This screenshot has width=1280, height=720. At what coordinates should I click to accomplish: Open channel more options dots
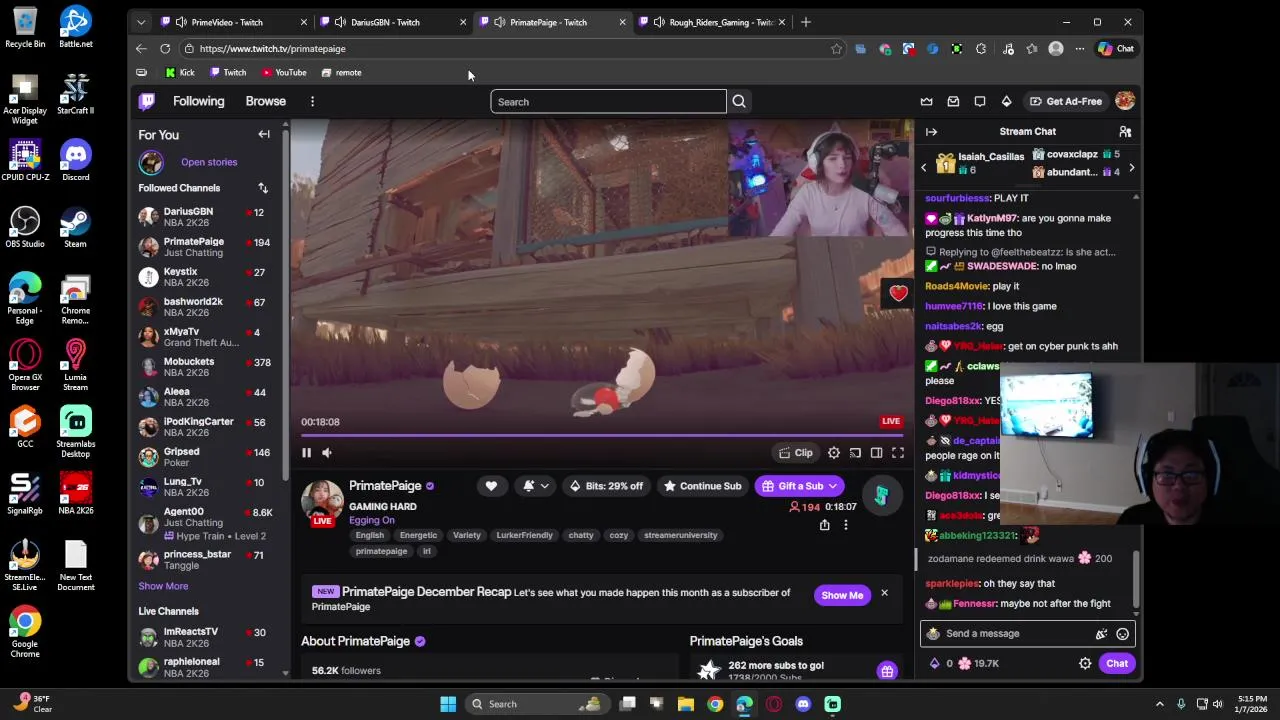click(x=846, y=525)
